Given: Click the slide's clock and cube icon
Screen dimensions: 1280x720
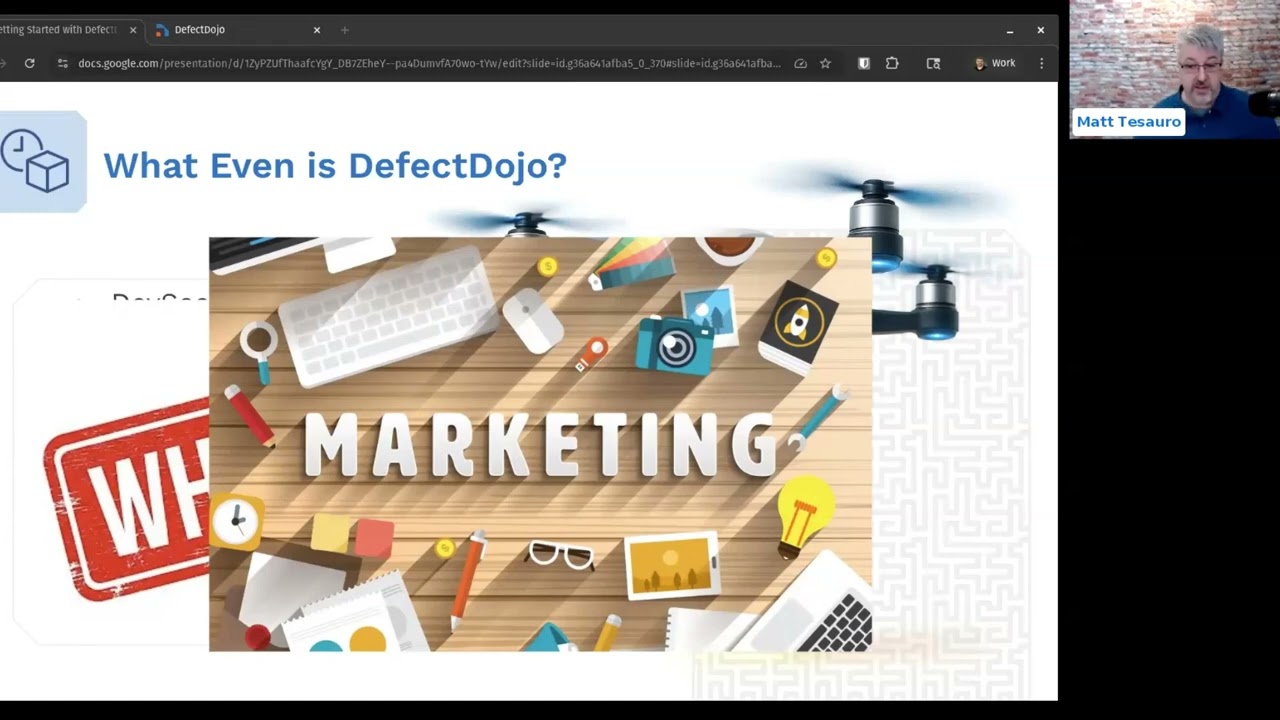Looking at the screenshot, I should click(40, 161).
